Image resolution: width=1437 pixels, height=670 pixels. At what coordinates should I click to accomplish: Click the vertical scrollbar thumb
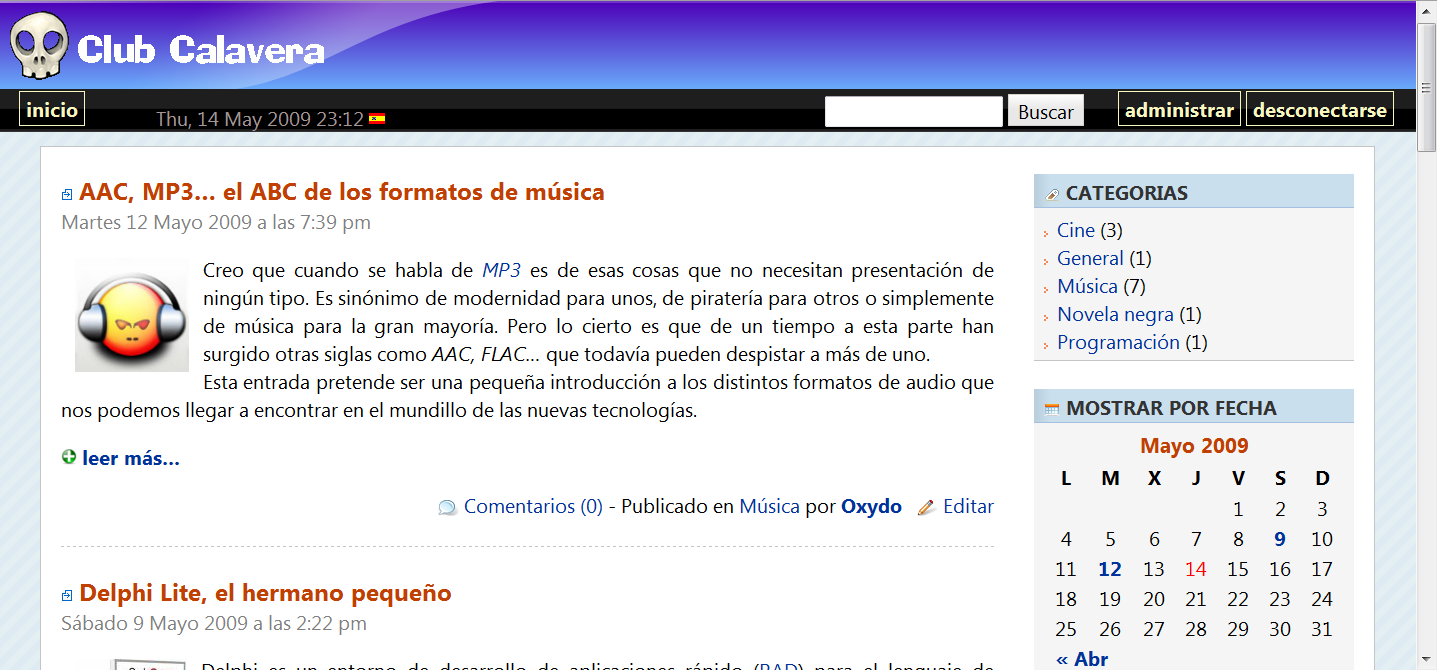tap(1427, 87)
